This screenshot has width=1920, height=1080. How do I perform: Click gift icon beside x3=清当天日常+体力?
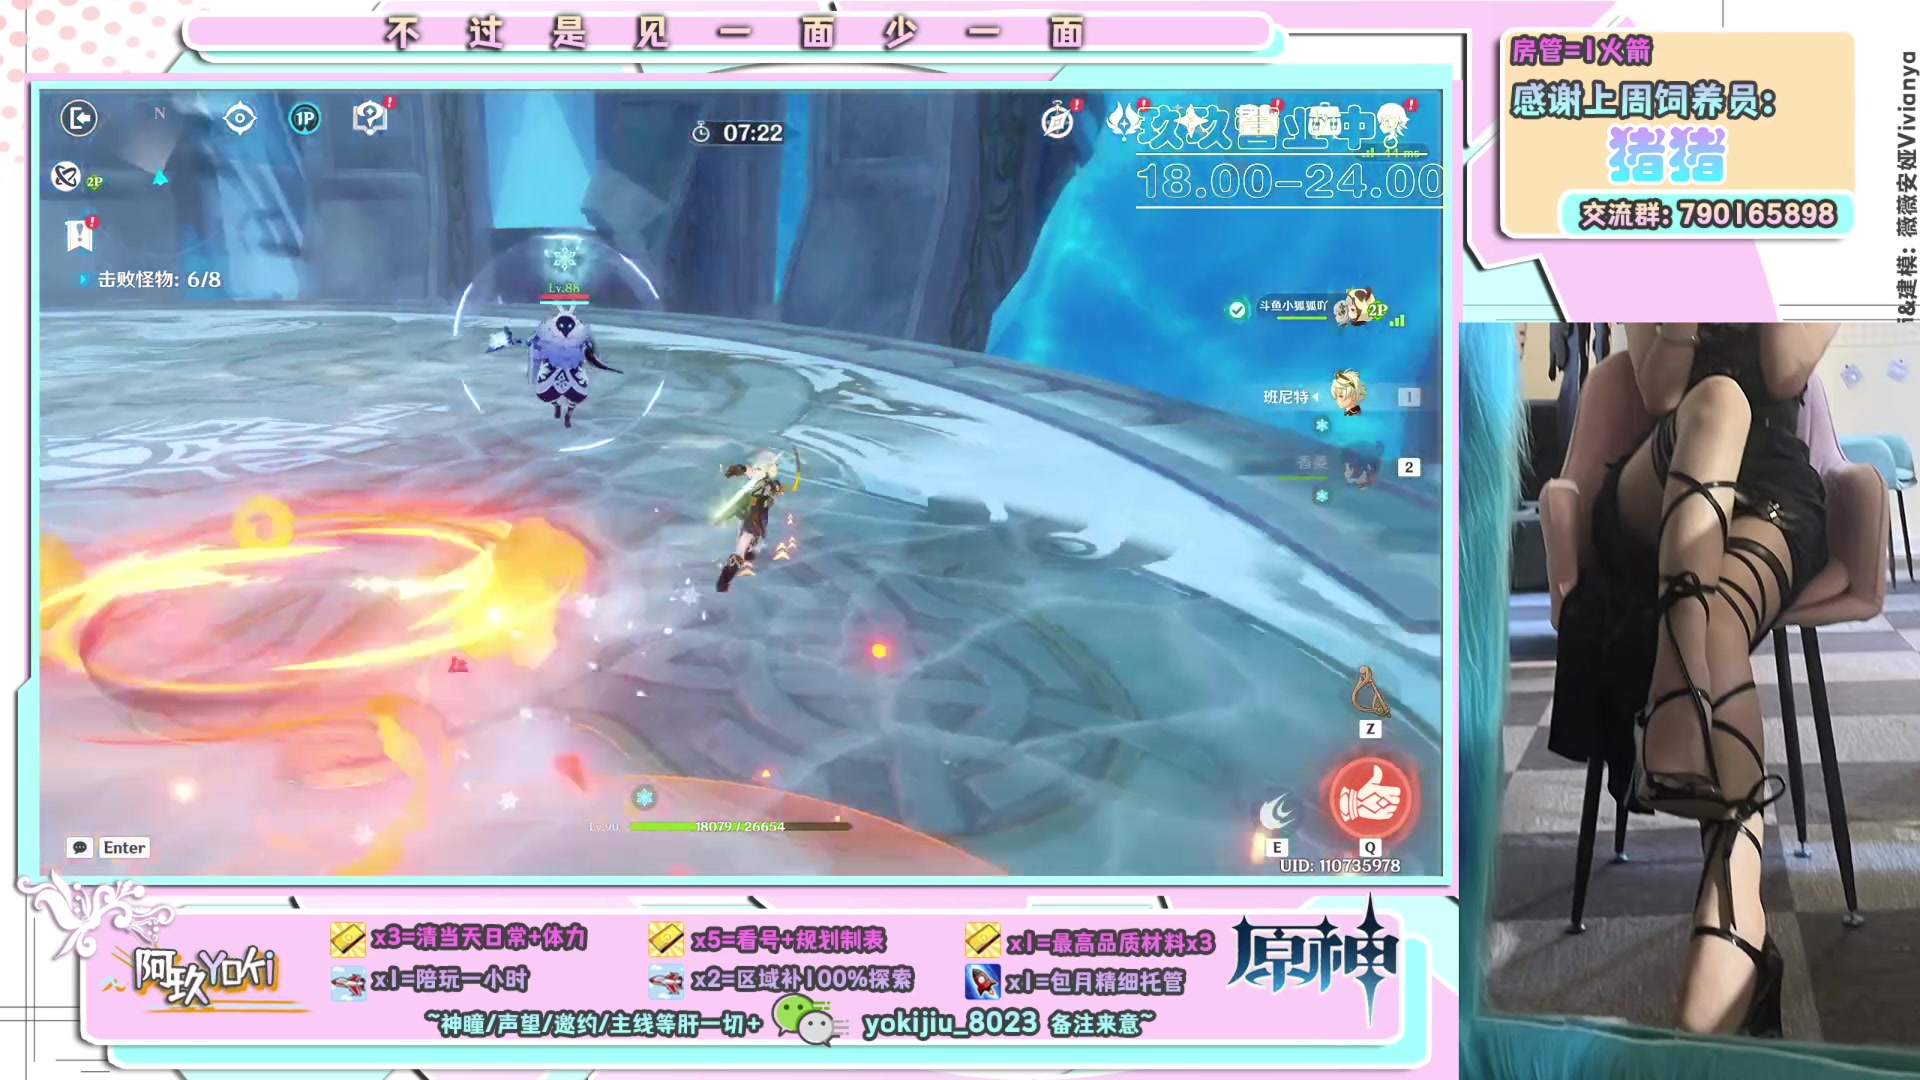[348, 939]
